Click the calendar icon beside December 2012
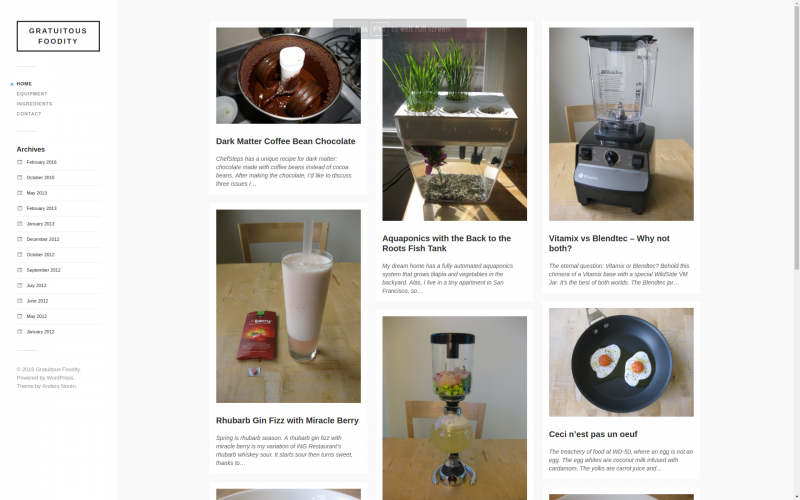 (19, 239)
